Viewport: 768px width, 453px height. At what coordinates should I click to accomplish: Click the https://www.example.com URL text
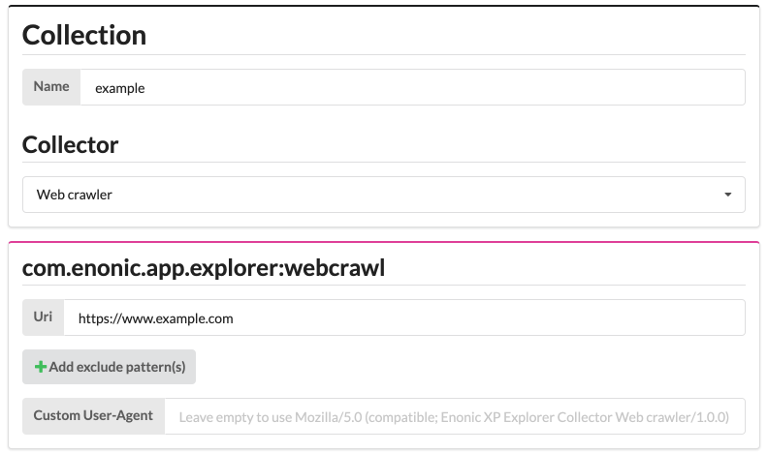click(156, 318)
